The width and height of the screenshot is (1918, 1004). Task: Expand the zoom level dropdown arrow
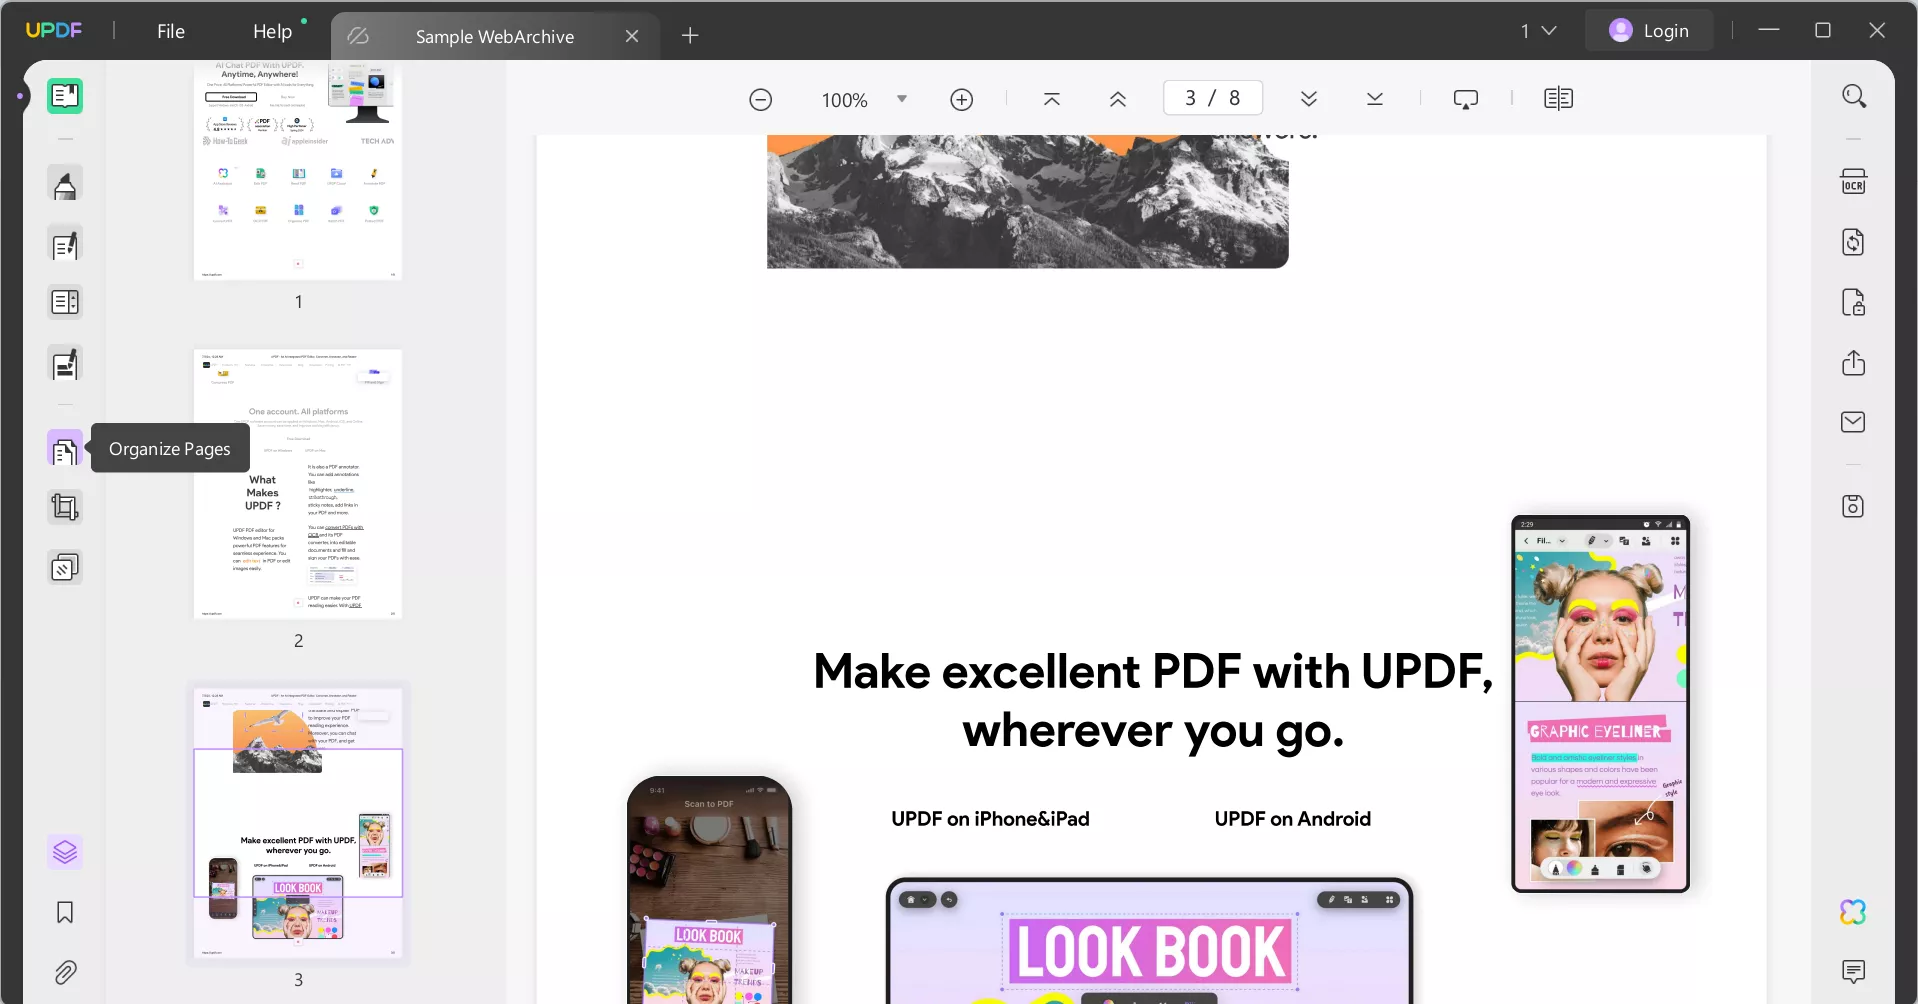click(902, 99)
